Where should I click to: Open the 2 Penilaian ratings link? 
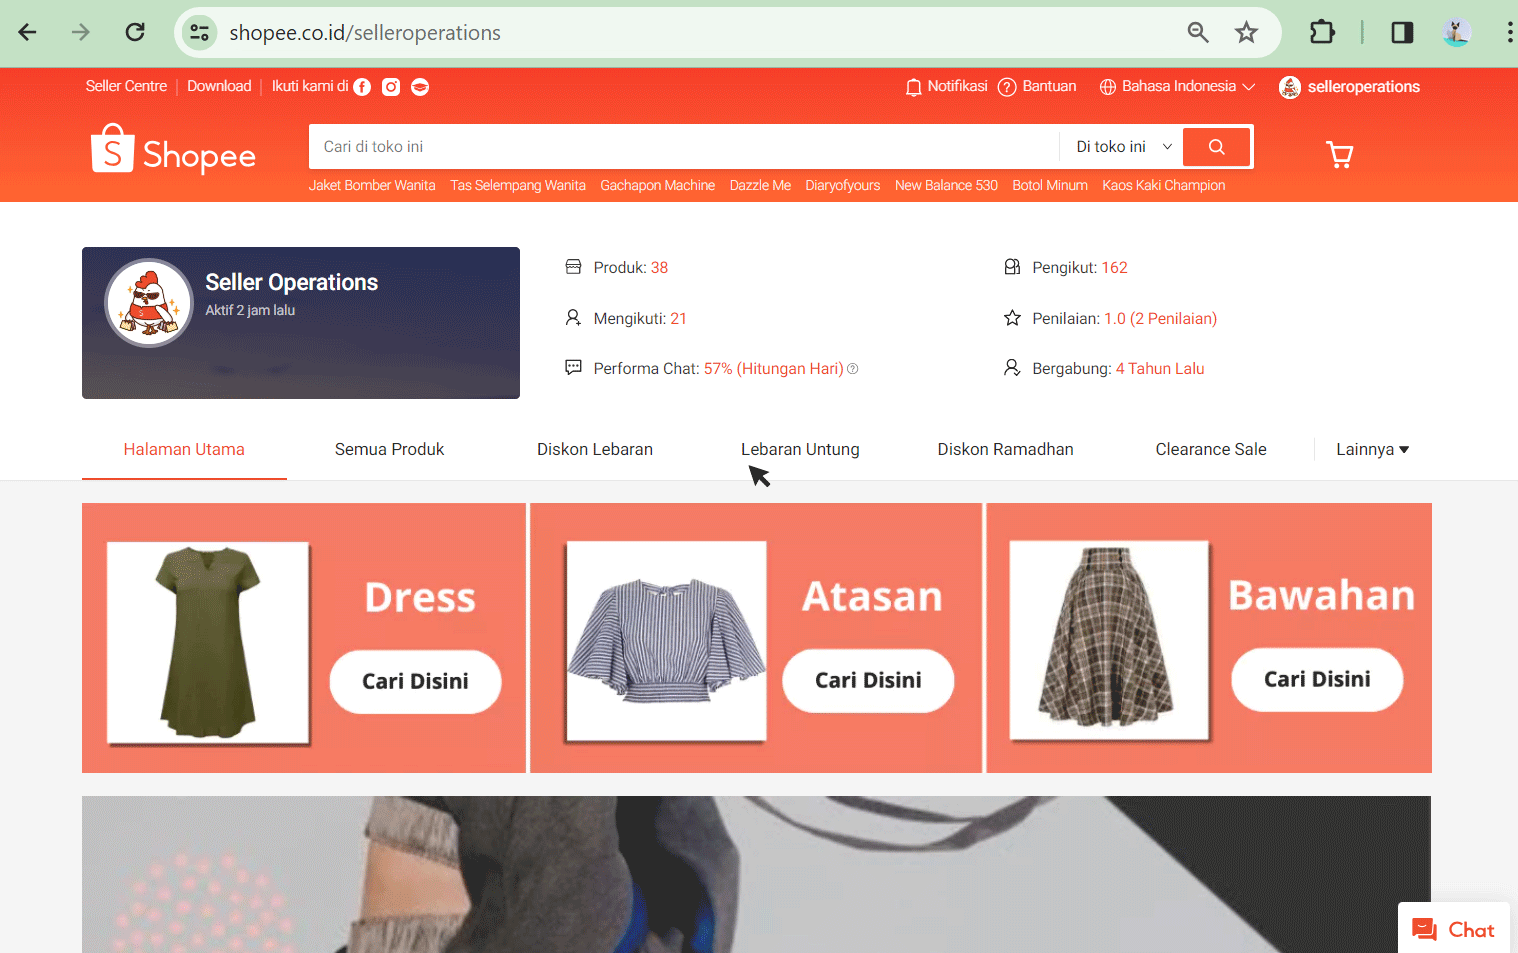[x=1172, y=318]
